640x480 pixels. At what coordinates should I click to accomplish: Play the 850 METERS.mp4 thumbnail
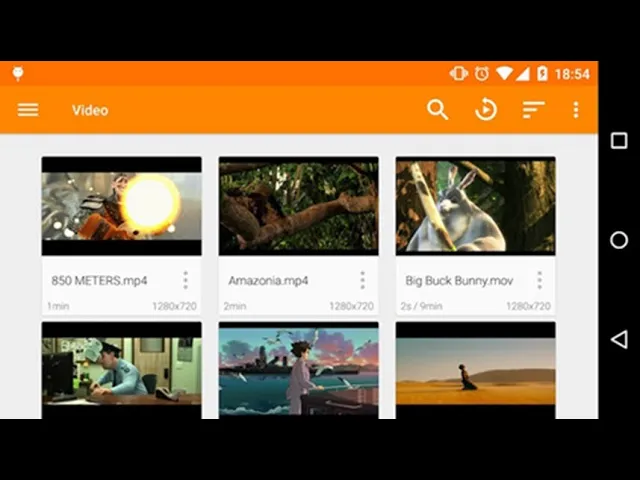pyautogui.click(x=122, y=206)
